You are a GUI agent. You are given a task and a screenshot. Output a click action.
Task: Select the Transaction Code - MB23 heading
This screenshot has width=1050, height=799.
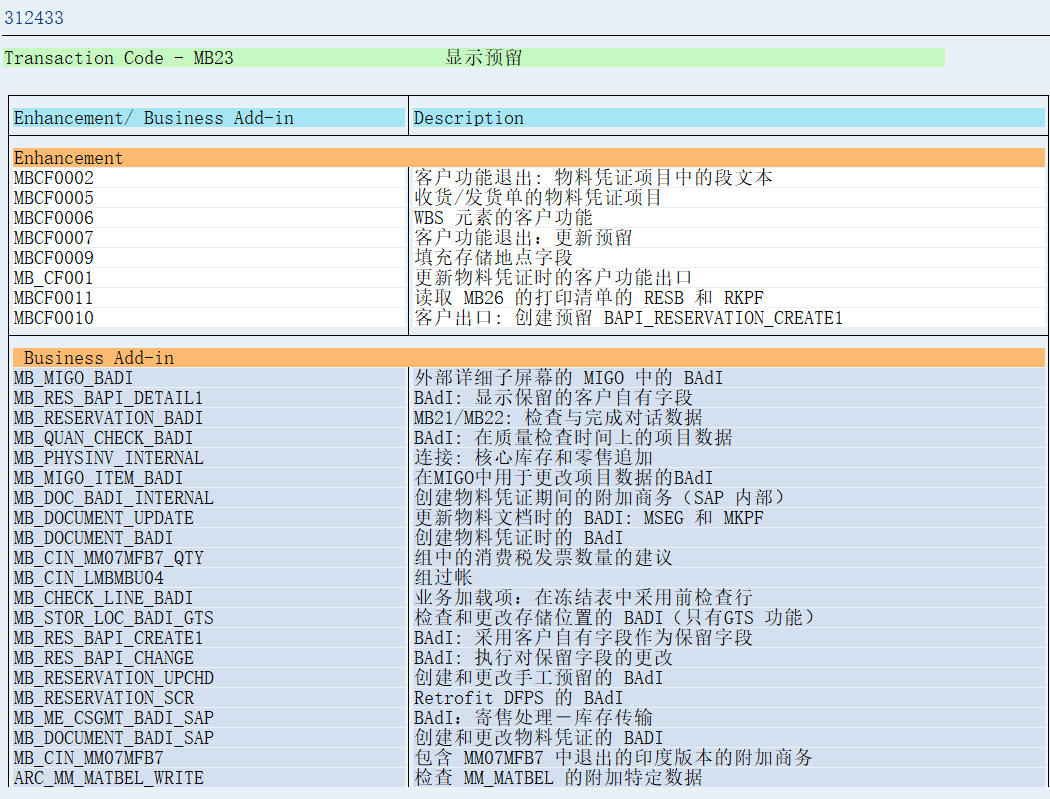point(119,58)
